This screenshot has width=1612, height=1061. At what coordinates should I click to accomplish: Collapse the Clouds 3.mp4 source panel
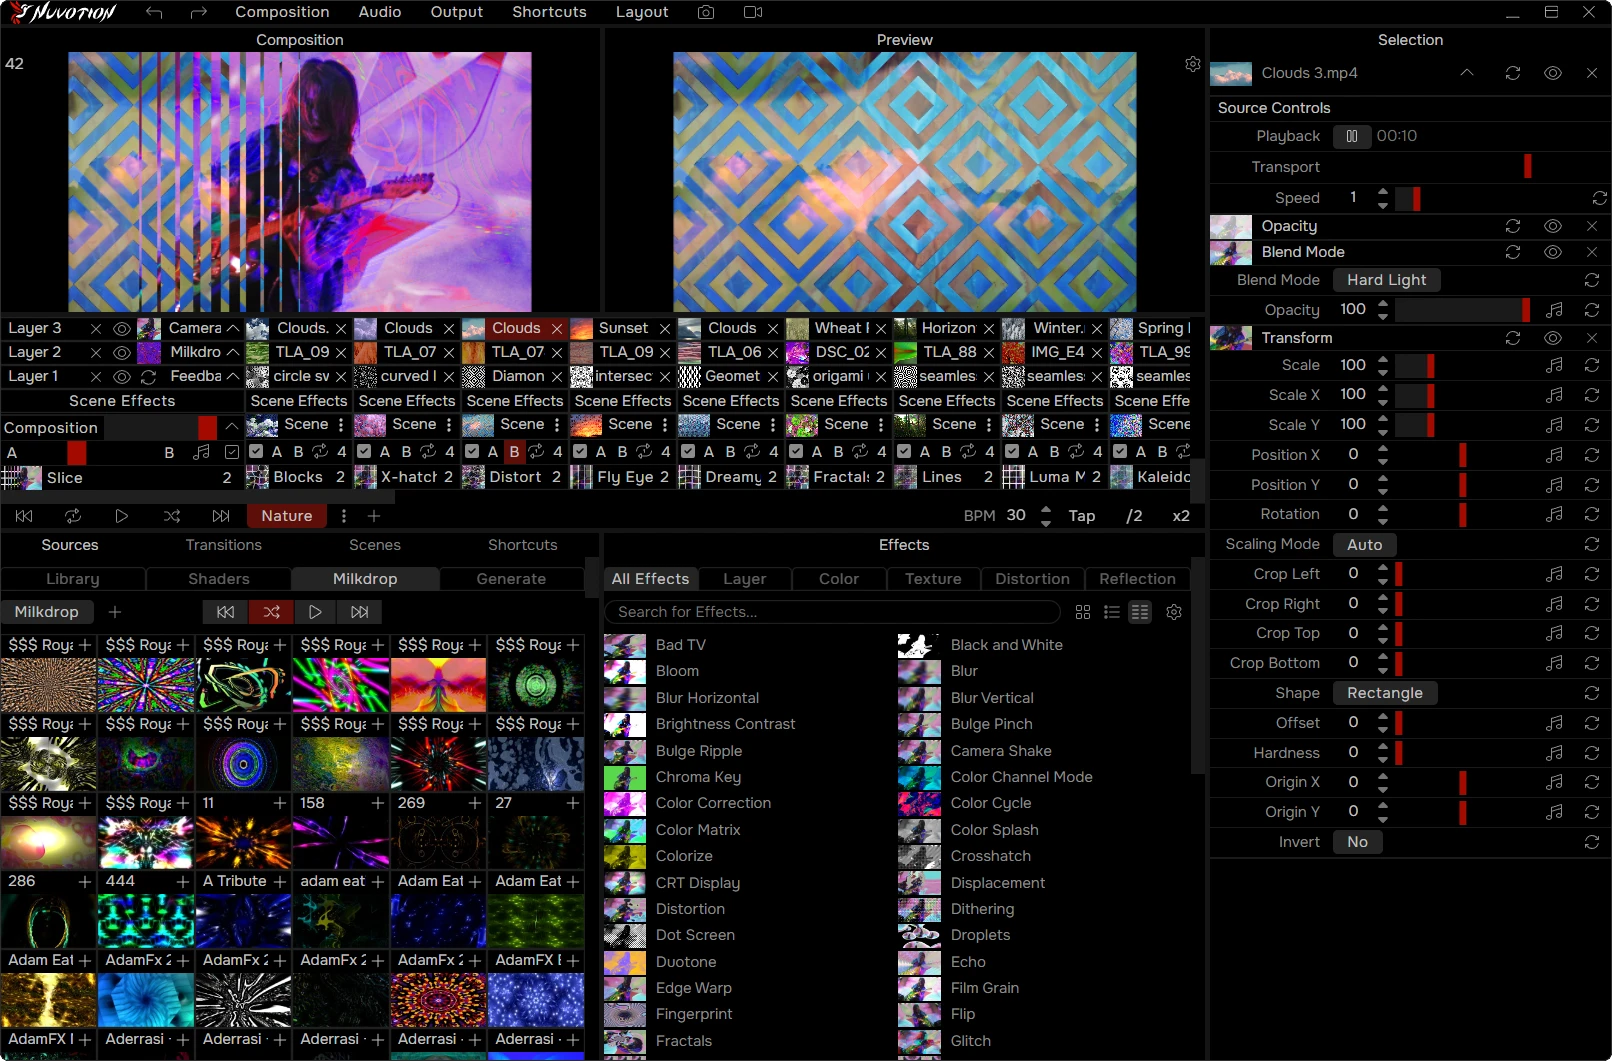[1467, 73]
